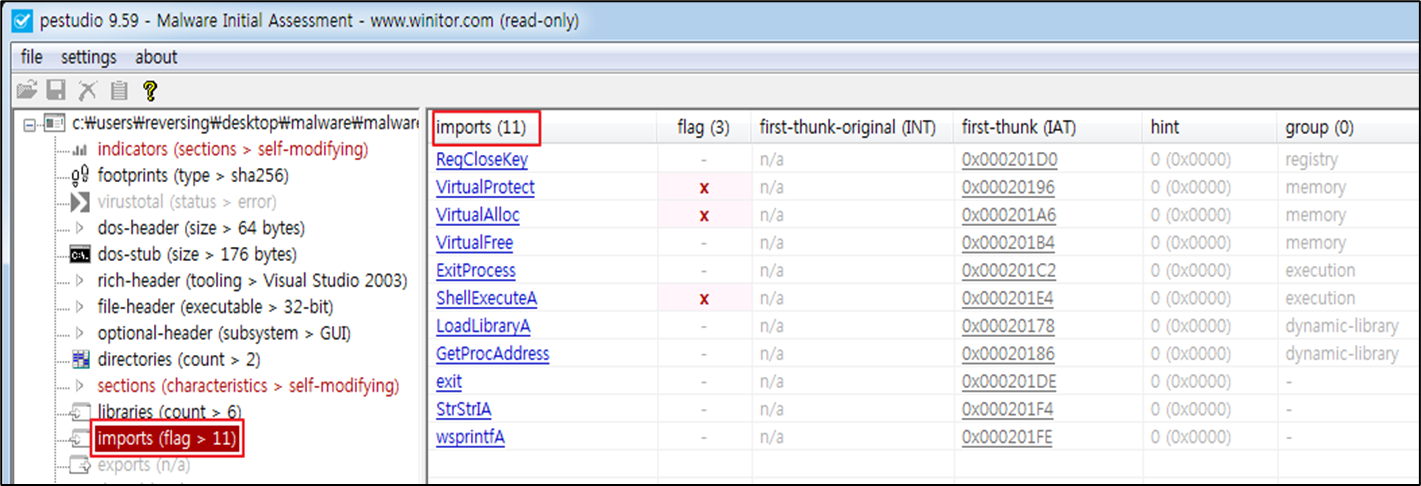
Task: Click IAT address 0x000201C2
Action: point(1008,270)
